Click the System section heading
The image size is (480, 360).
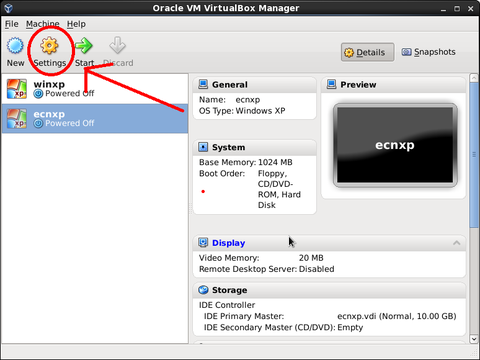pos(229,147)
